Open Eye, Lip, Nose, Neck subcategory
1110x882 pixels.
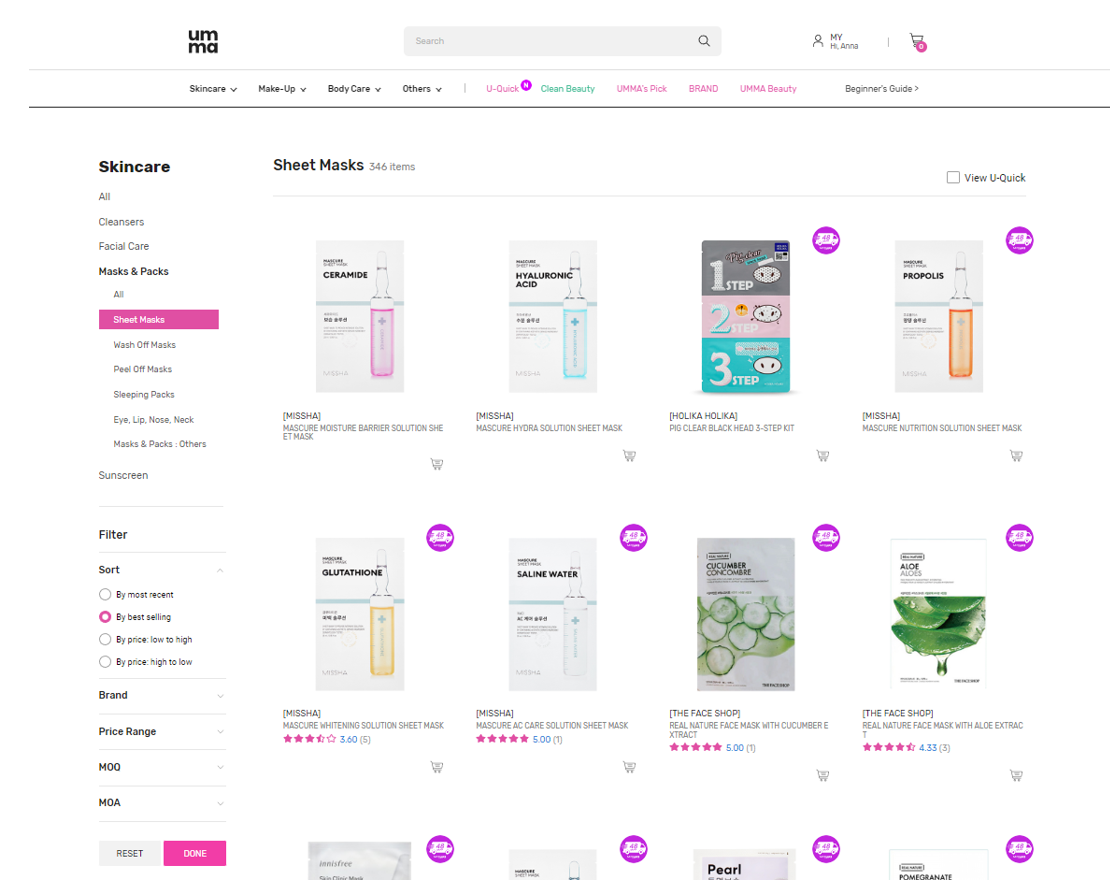[x=154, y=420]
